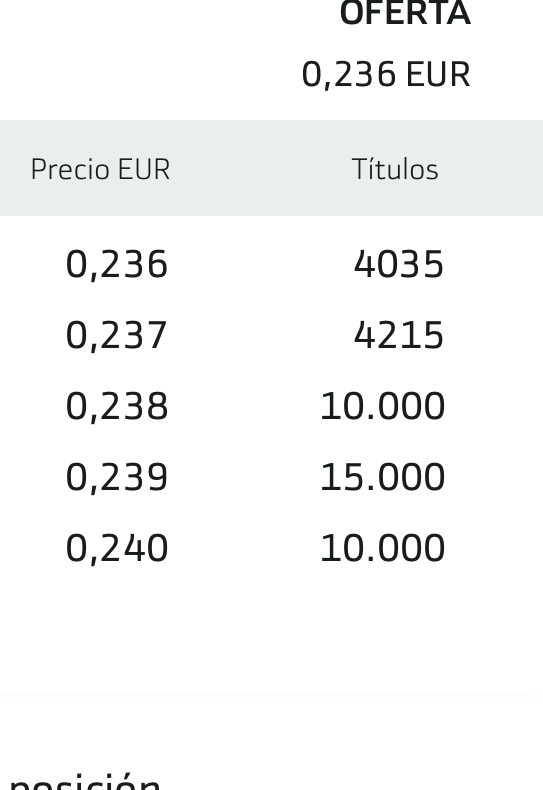Select the Títulos column header
This screenshot has height=790, width=543.
395,169
